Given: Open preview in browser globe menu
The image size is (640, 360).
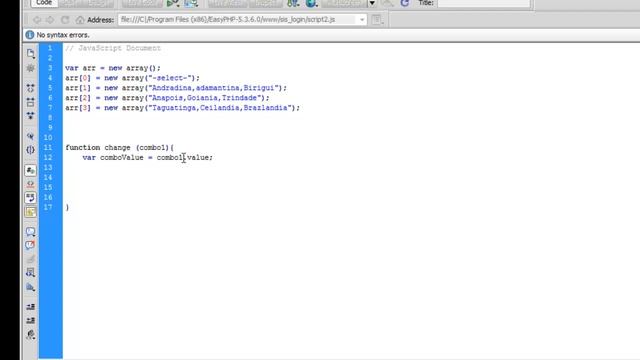Looking at the screenshot, I should 311,3.
